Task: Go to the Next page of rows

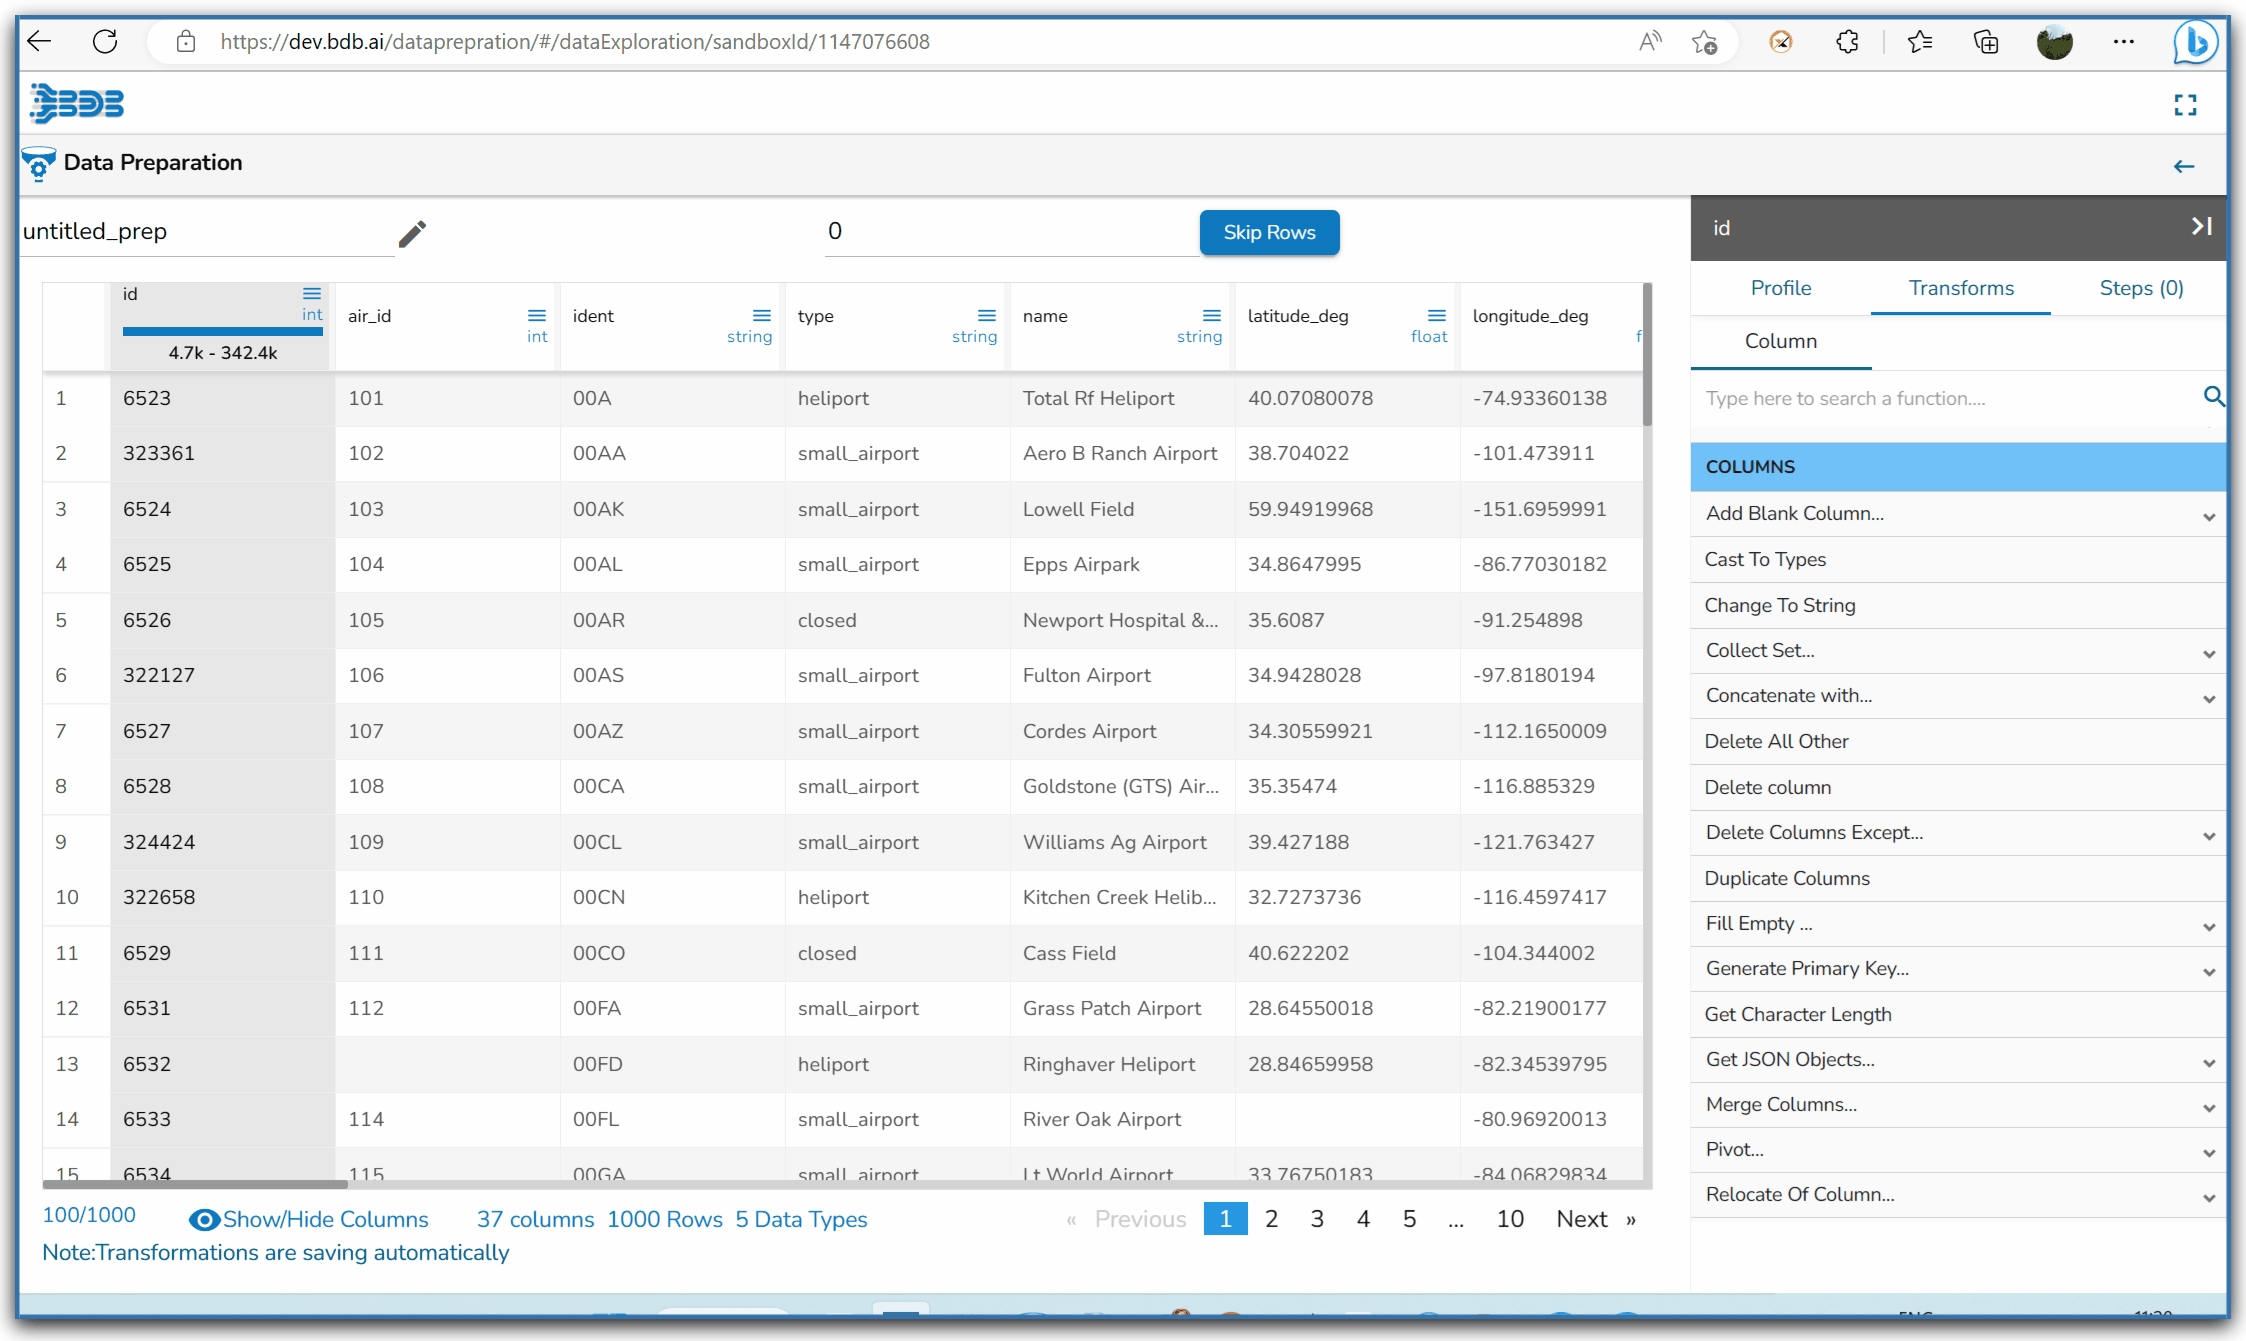Action: point(1582,1219)
